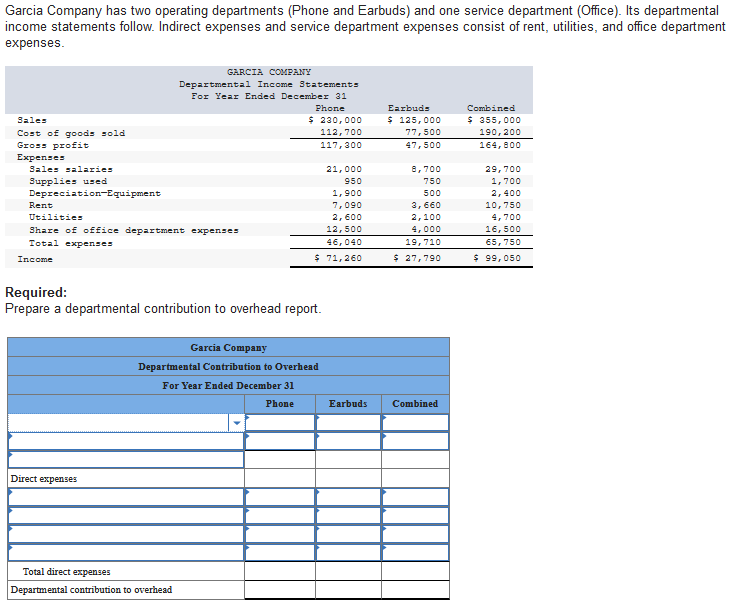This screenshot has width=731, height=608.
Task: Click Phone cell of fourth direct expense row
Action: [280, 553]
